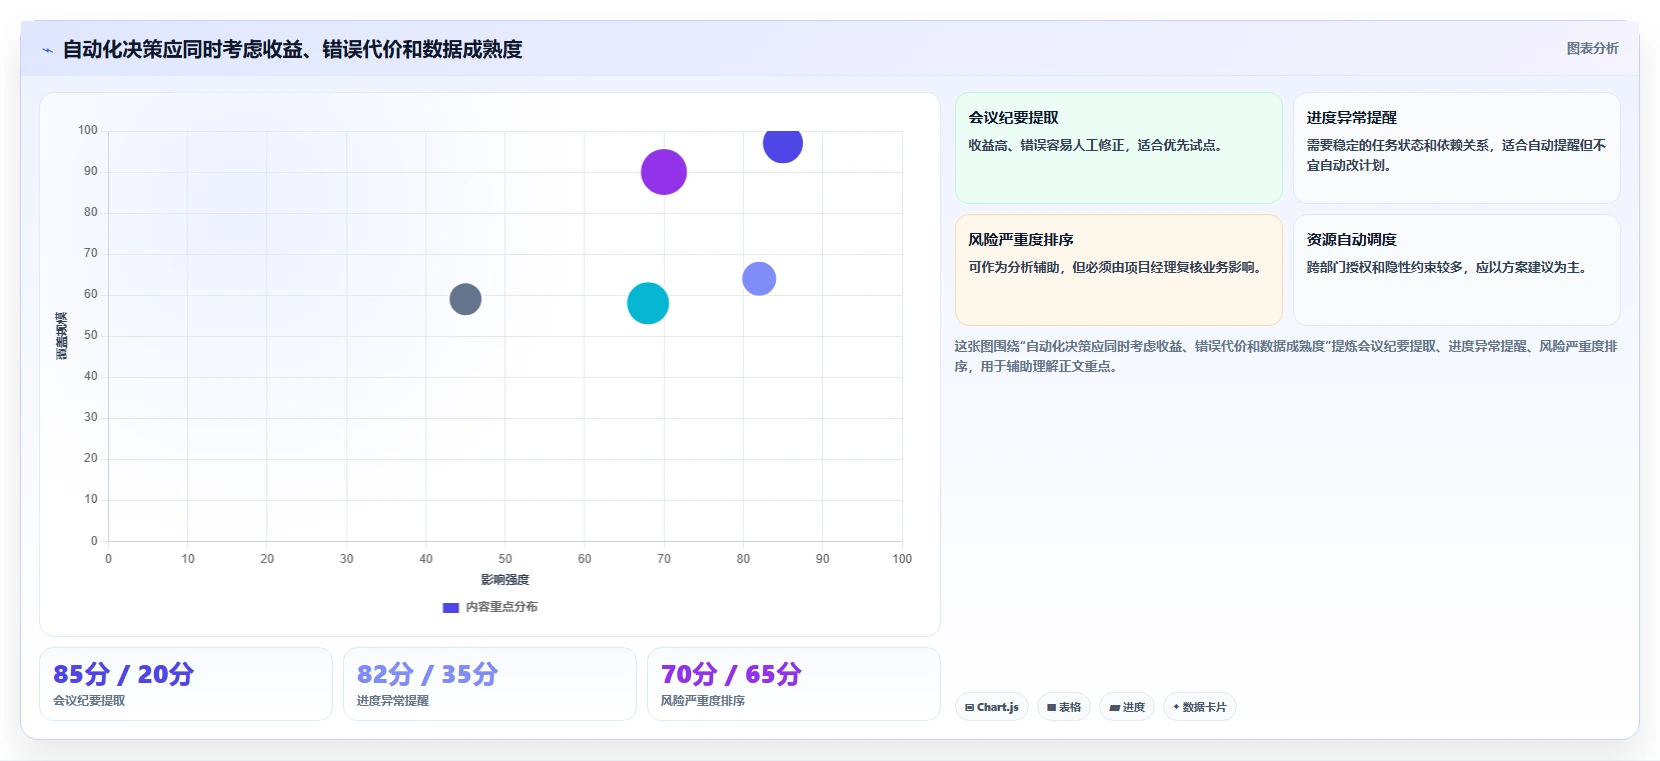Click the 表格 tag chip

[1064, 707]
